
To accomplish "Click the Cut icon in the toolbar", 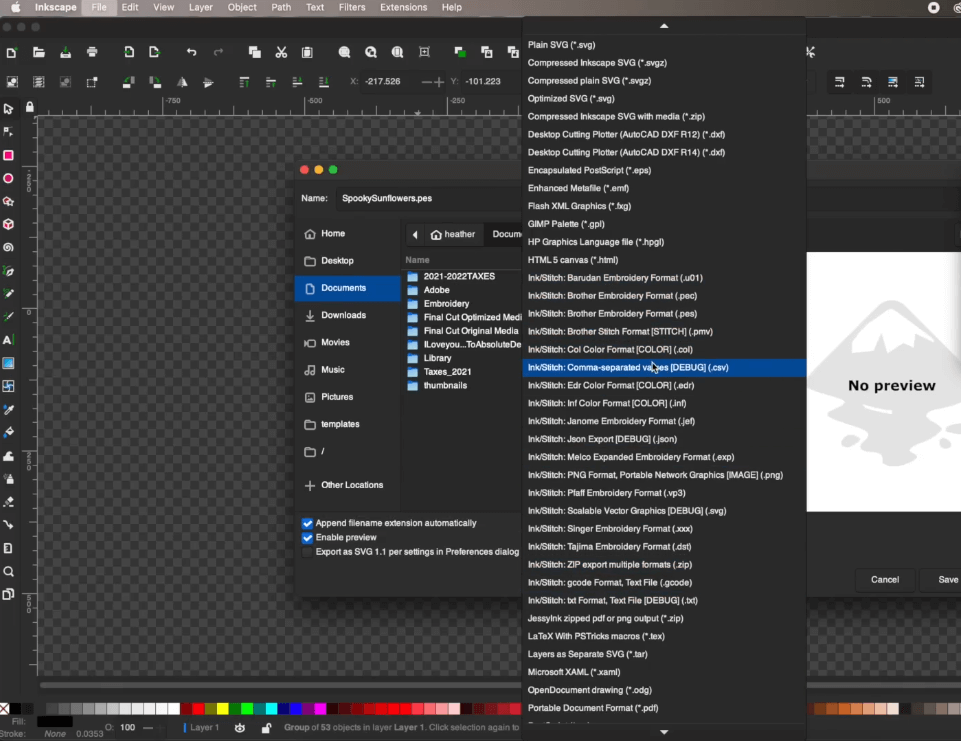I will point(282,51).
